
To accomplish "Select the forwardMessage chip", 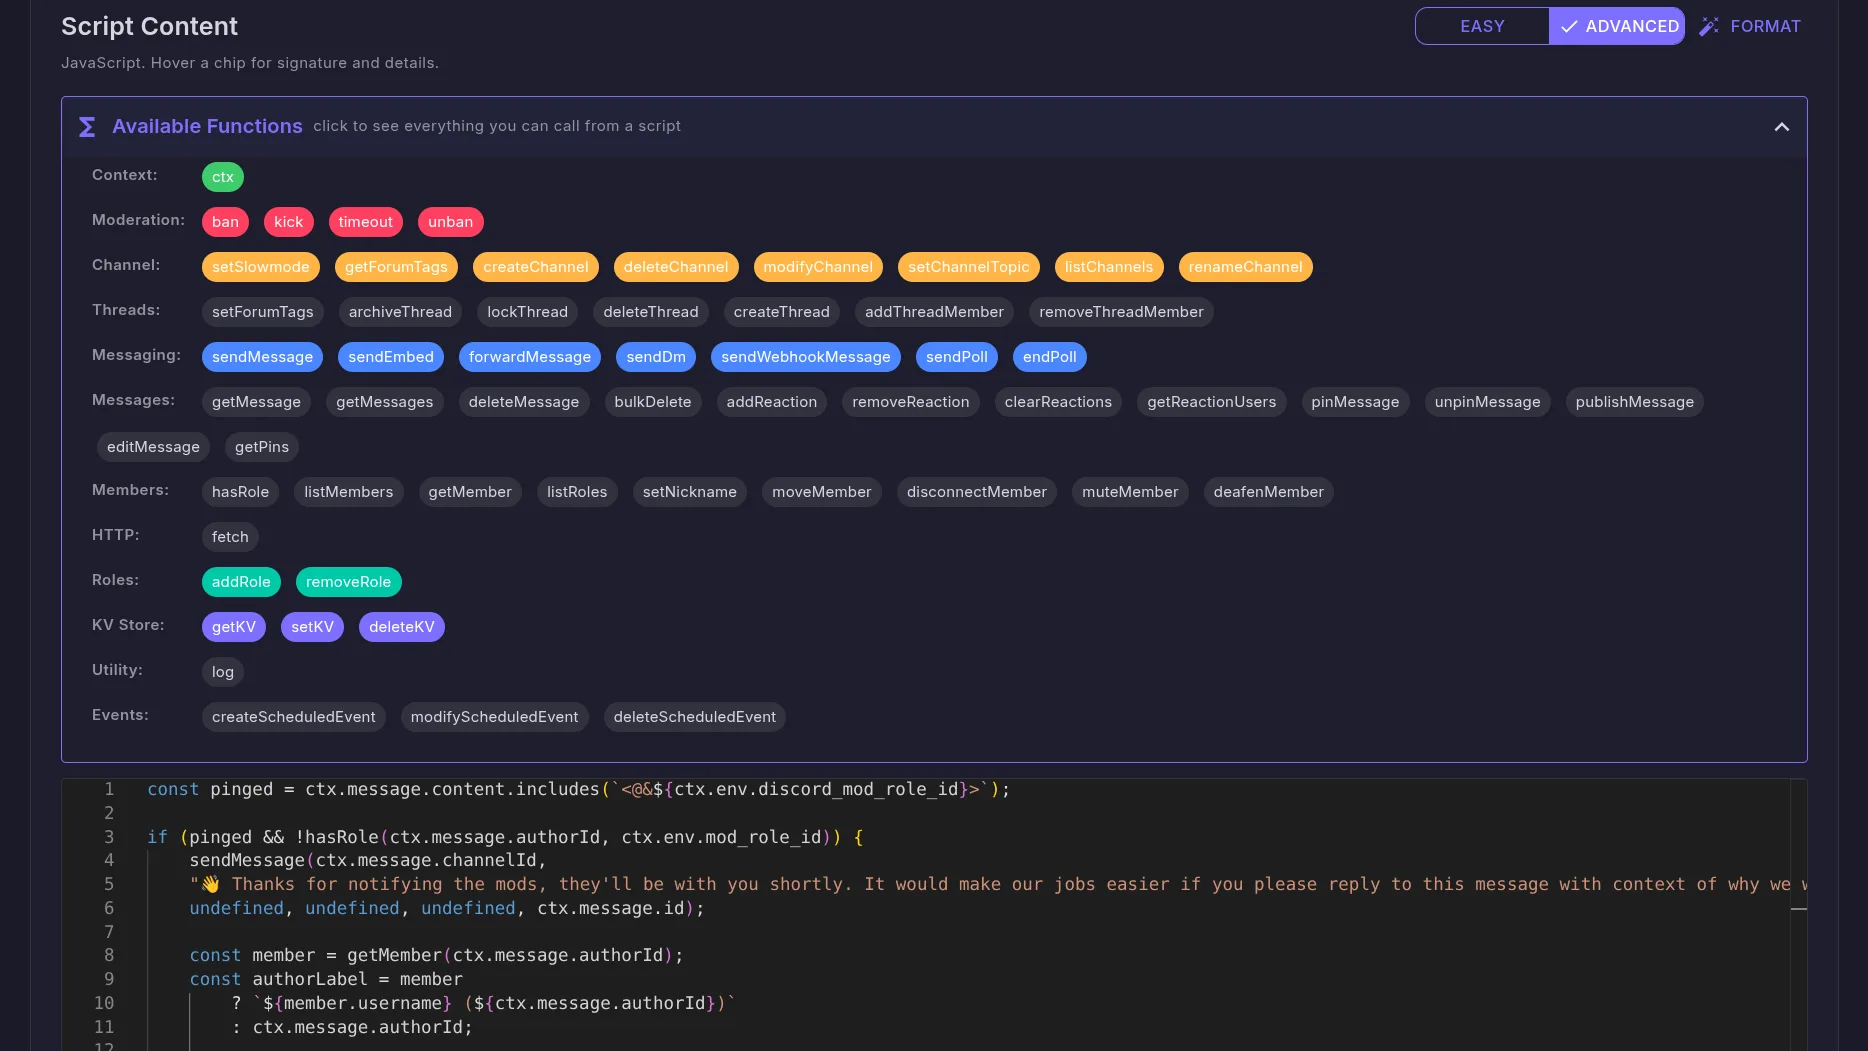I will click(x=530, y=357).
